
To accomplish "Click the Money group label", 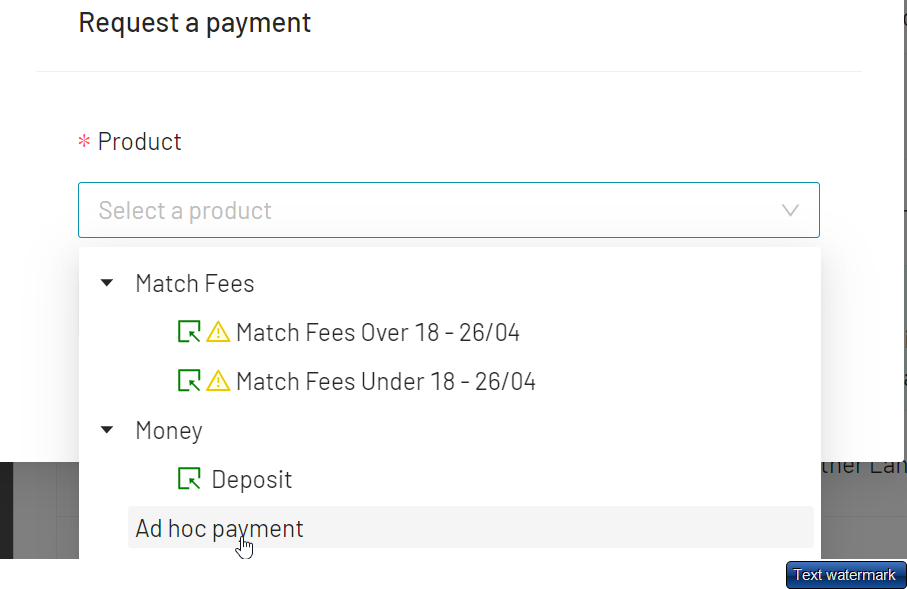I will 168,430.
